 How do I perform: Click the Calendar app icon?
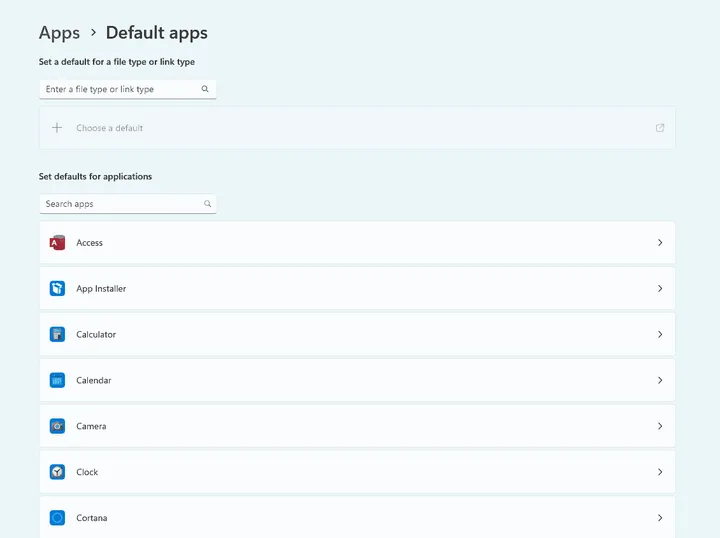click(x=57, y=381)
